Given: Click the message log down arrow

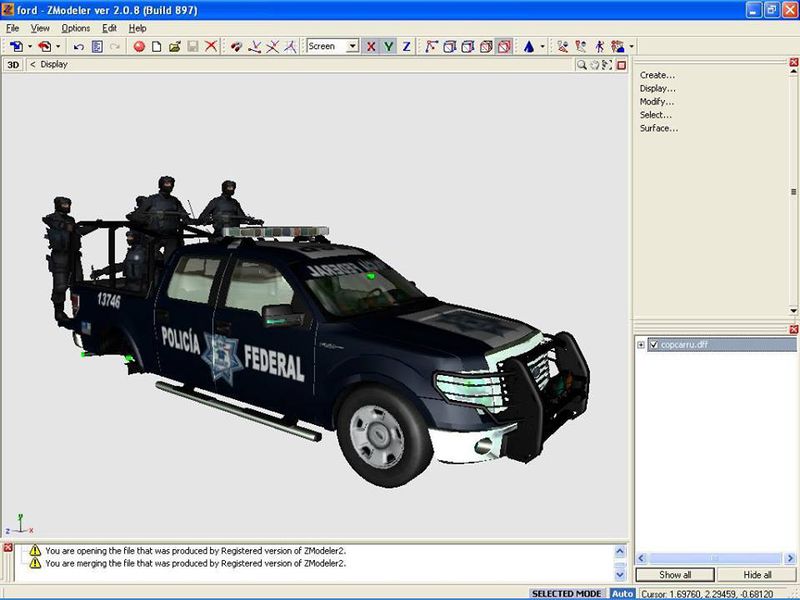Looking at the screenshot, I should click(620, 574).
